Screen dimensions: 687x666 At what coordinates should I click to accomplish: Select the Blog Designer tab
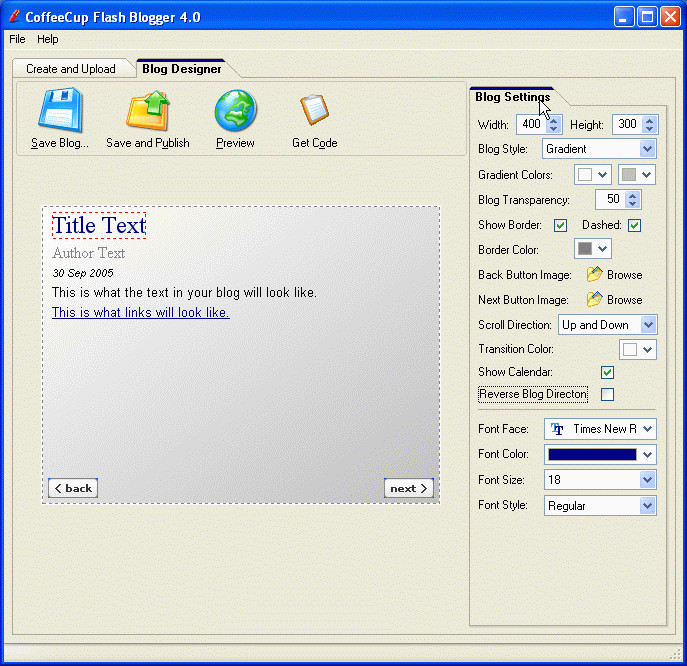tap(181, 69)
